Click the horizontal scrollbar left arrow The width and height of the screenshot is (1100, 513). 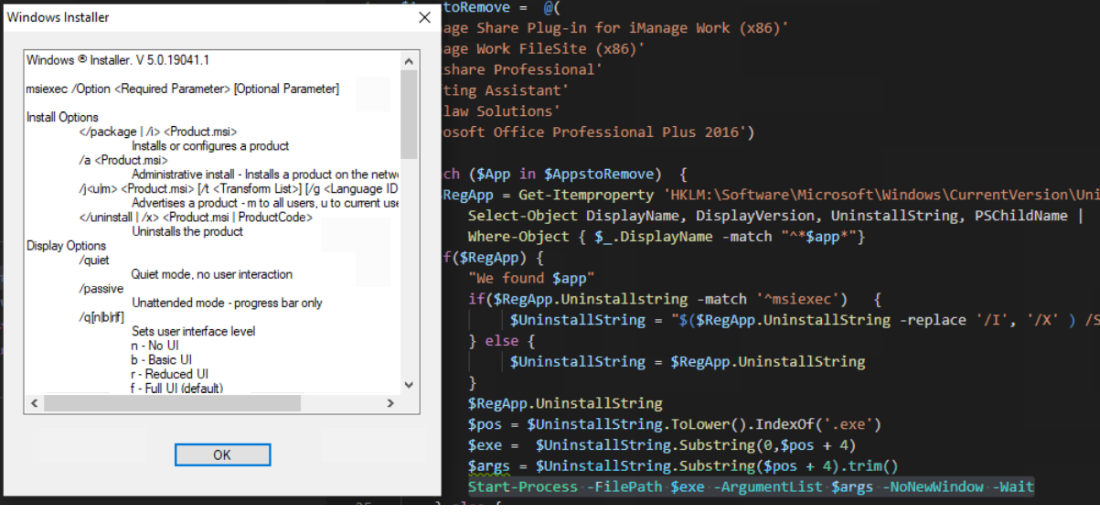pos(34,403)
